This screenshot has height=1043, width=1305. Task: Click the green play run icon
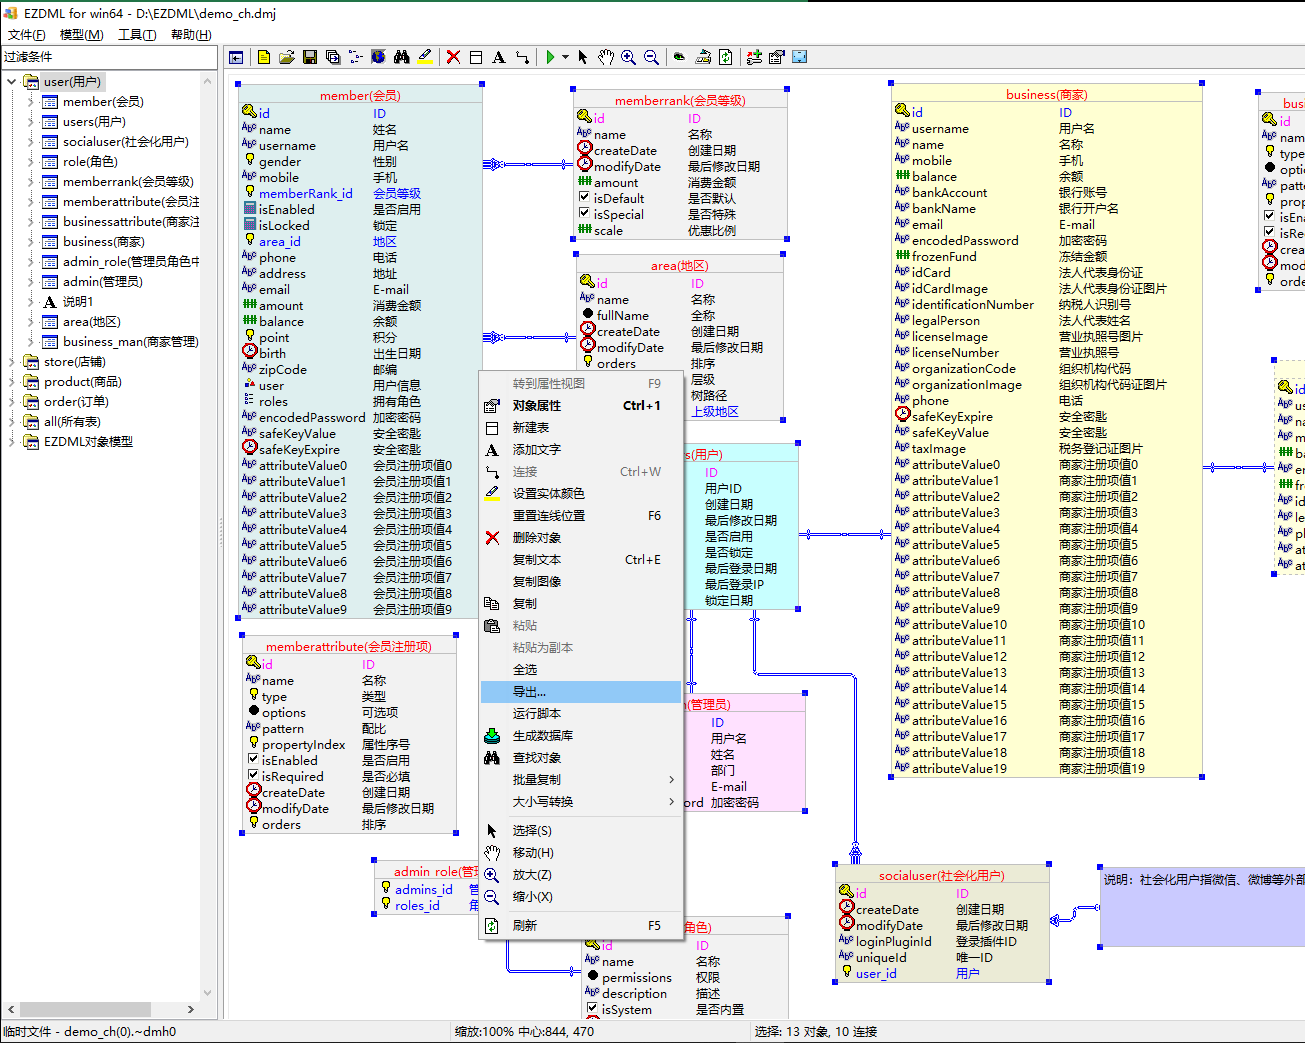point(550,57)
